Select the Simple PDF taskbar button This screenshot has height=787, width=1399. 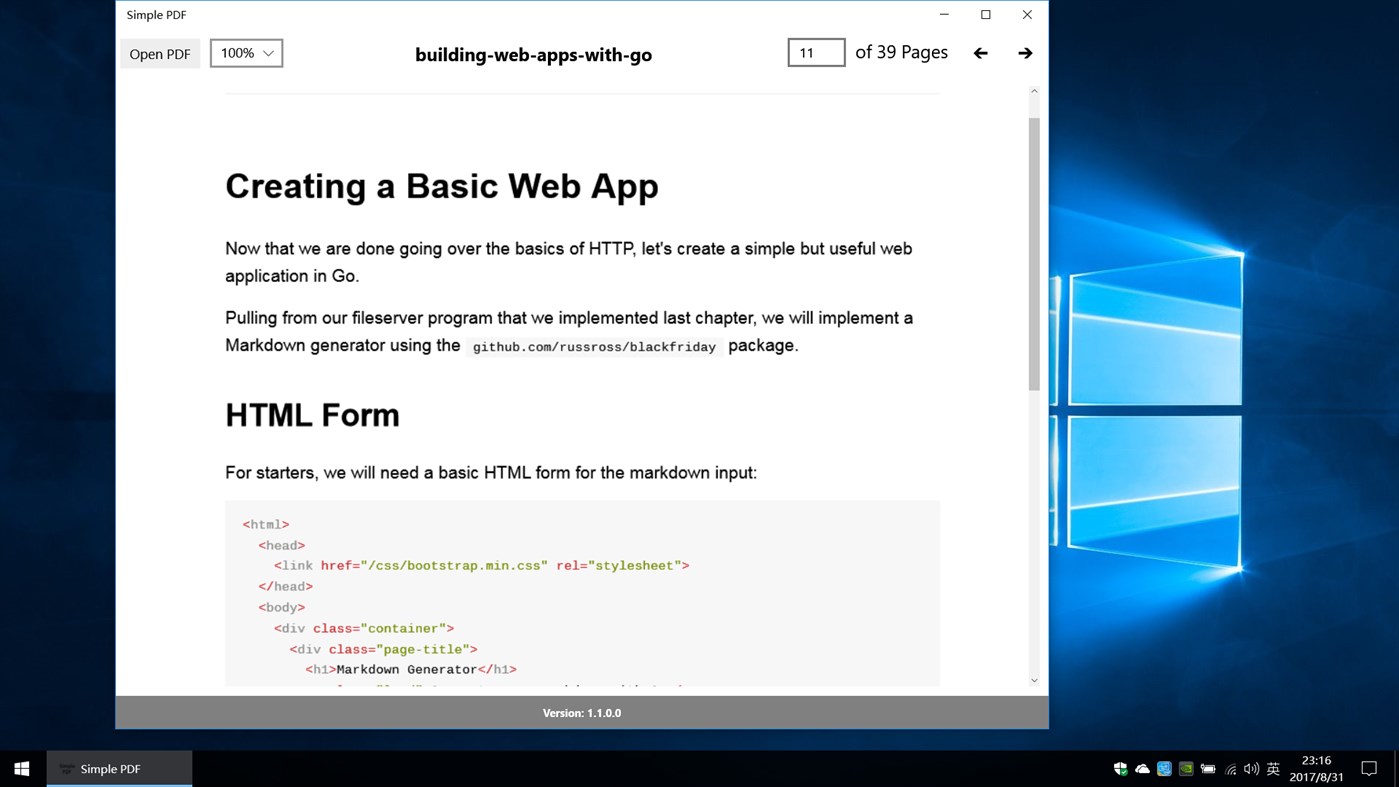click(119, 768)
